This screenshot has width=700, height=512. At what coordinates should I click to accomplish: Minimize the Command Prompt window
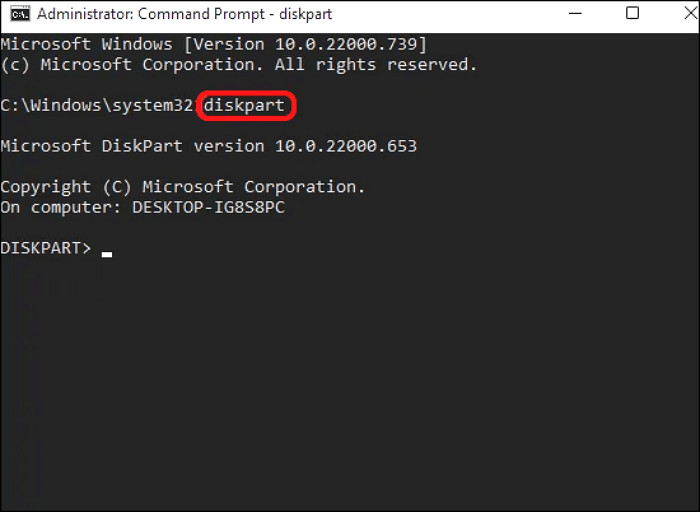[x=577, y=14]
